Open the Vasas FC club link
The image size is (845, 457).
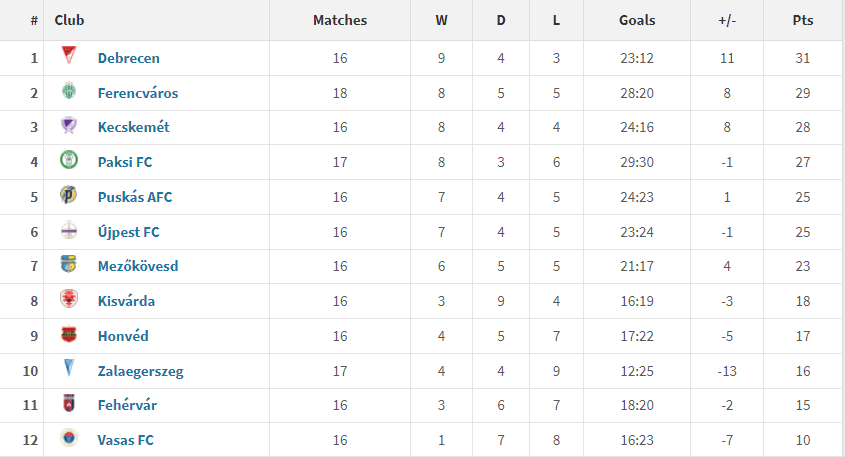pyautogui.click(x=126, y=440)
